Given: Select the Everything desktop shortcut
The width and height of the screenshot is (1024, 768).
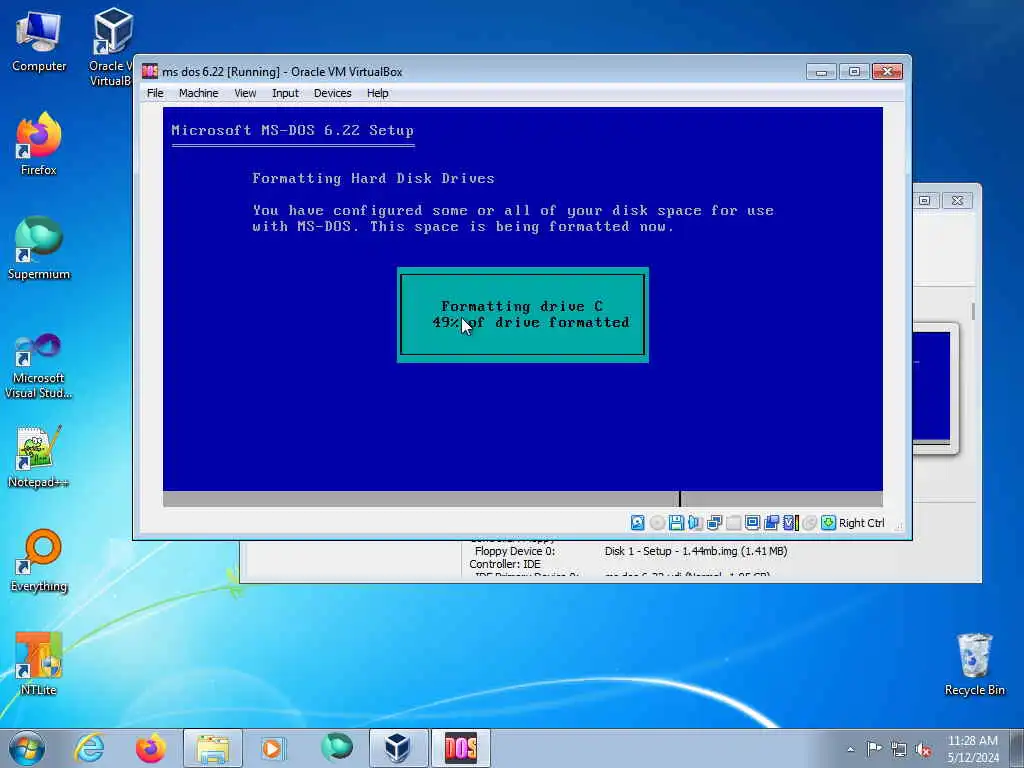Looking at the screenshot, I should pos(39,560).
